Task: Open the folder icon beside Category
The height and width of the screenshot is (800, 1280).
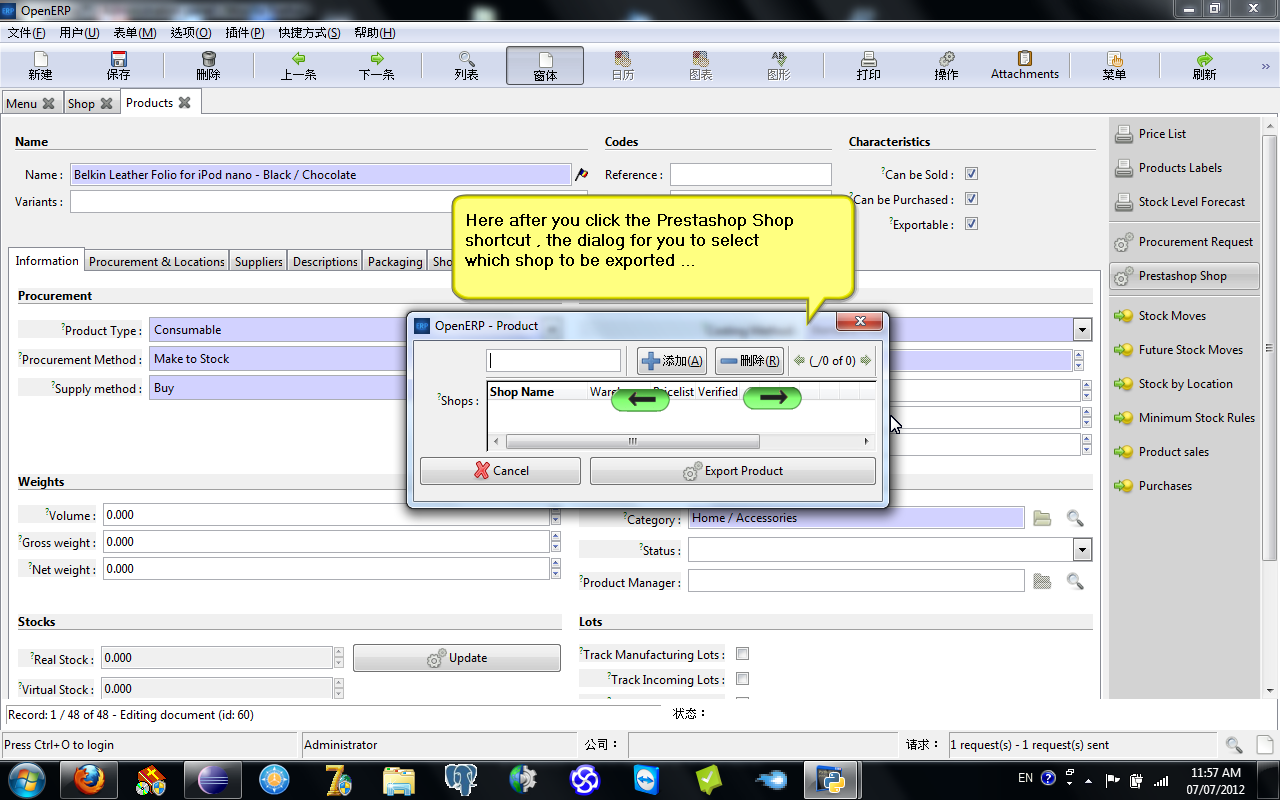Action: pyautogui.click(x=1042, y=518)
